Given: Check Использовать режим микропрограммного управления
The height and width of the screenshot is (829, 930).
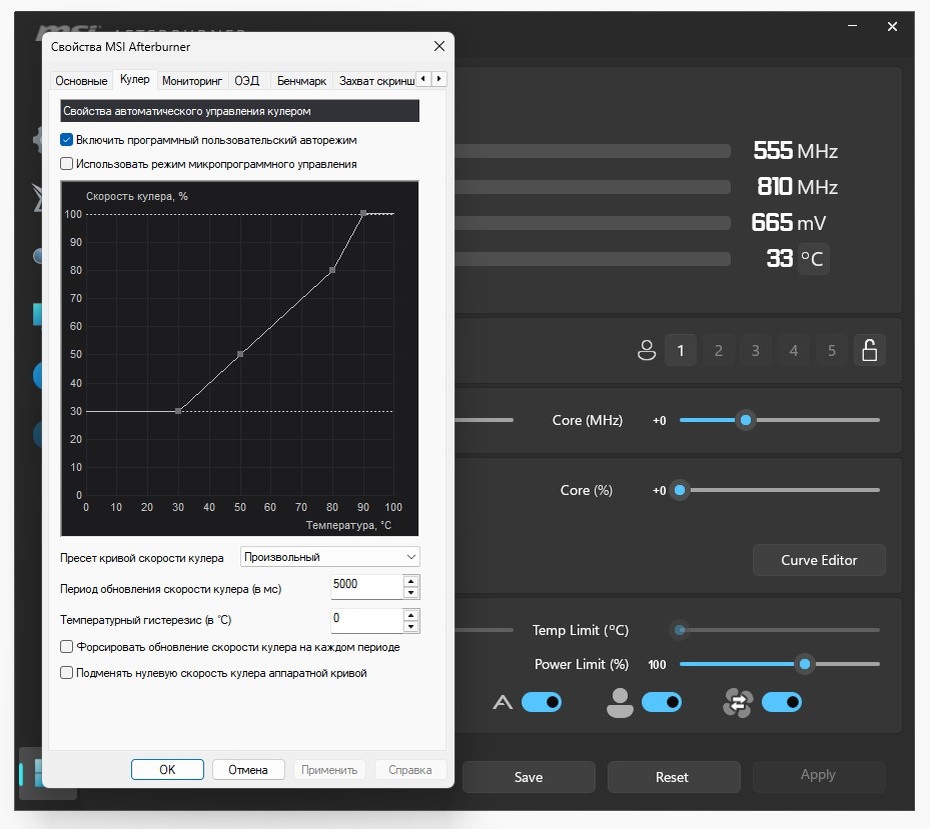Looking at the screenshot, I should 66,164.
